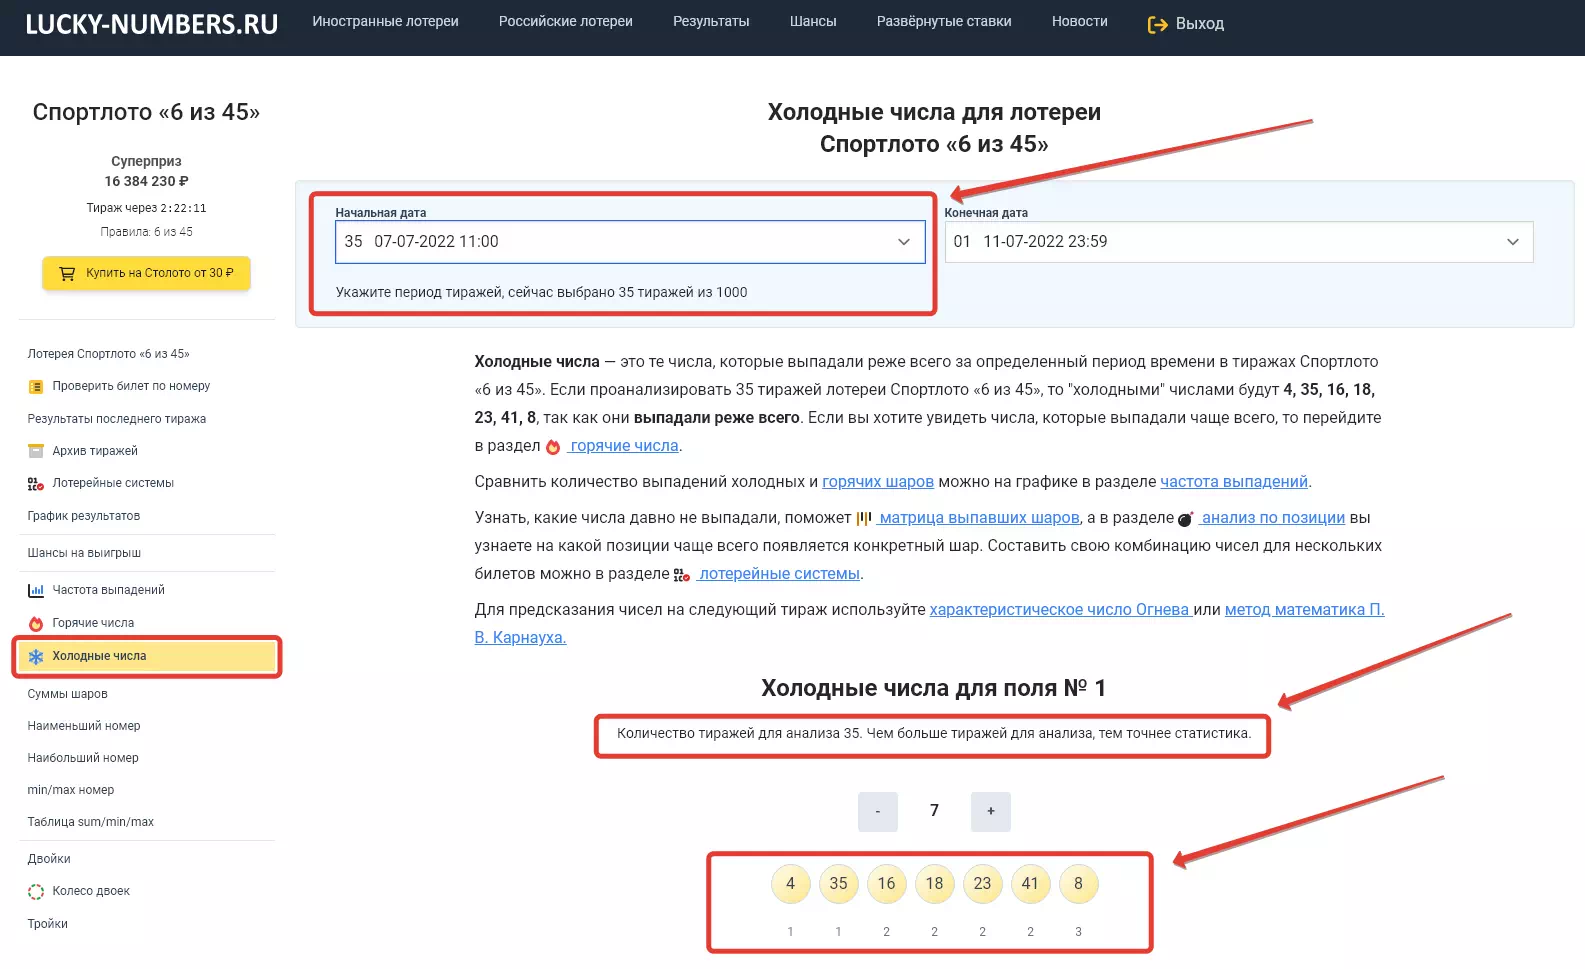Click the bomb icon before анализ по позиции
The width and height of the screenshot is (1585, 969).
(1186, 519)
